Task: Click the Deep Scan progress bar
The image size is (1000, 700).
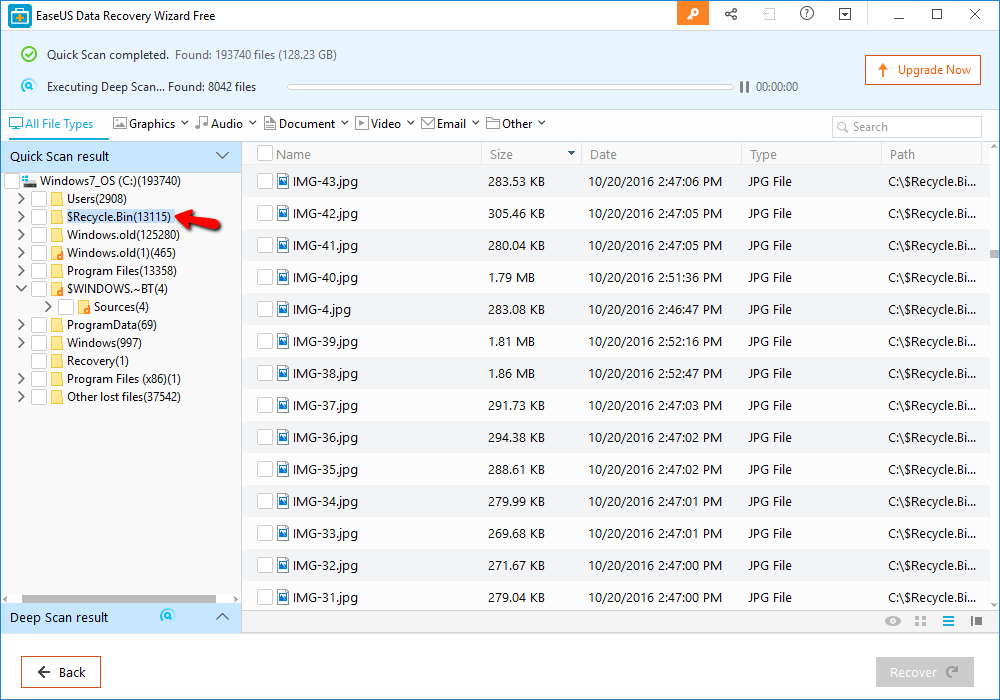Action: (x=510, y=87)
